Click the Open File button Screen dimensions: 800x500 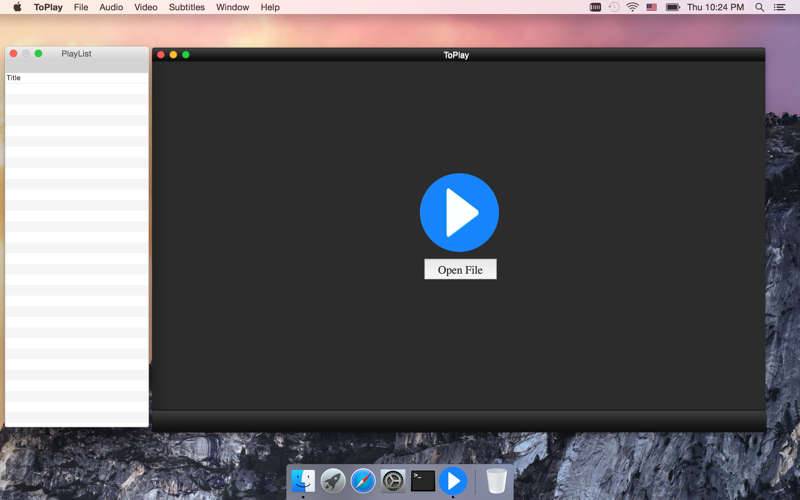[460, 269]
